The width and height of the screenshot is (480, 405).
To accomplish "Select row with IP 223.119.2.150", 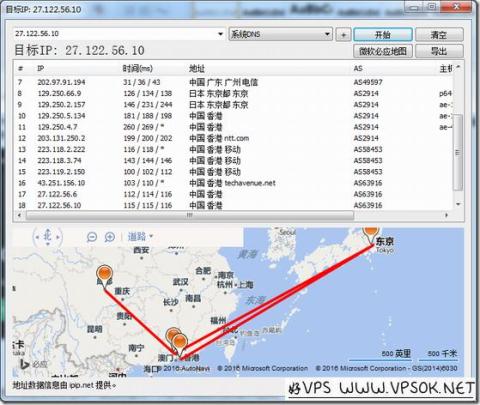I will click(x=233, y=172).
